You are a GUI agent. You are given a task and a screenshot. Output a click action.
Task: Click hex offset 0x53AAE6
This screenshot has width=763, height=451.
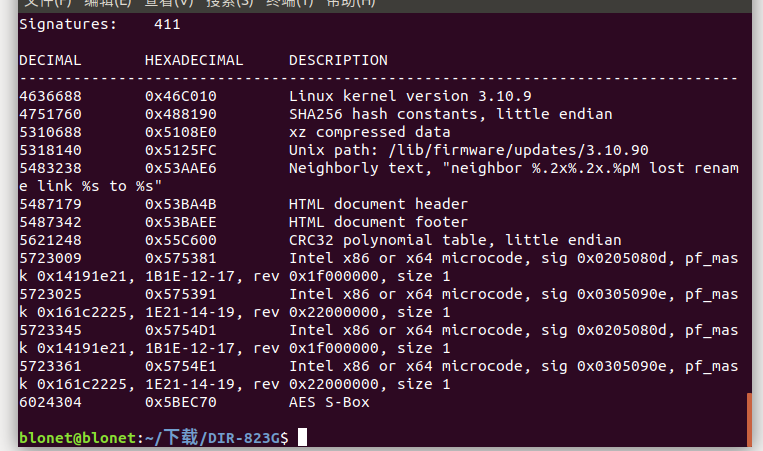point(181,168)
